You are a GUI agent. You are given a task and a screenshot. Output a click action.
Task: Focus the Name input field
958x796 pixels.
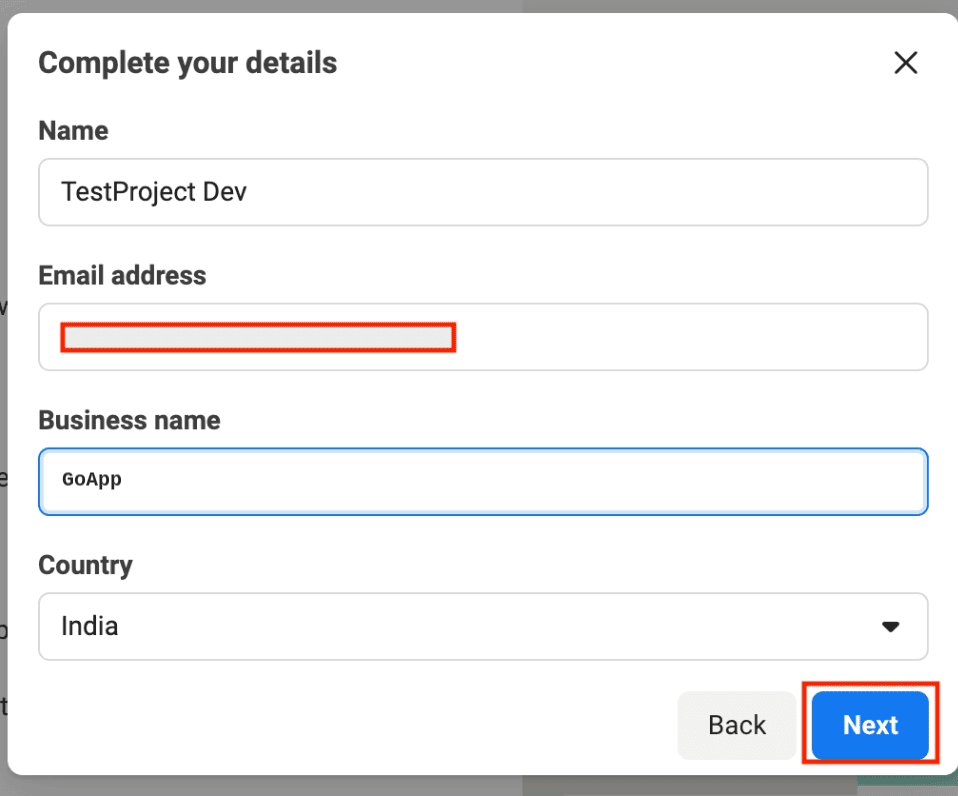pyautogui.click(x=483, y=192)
